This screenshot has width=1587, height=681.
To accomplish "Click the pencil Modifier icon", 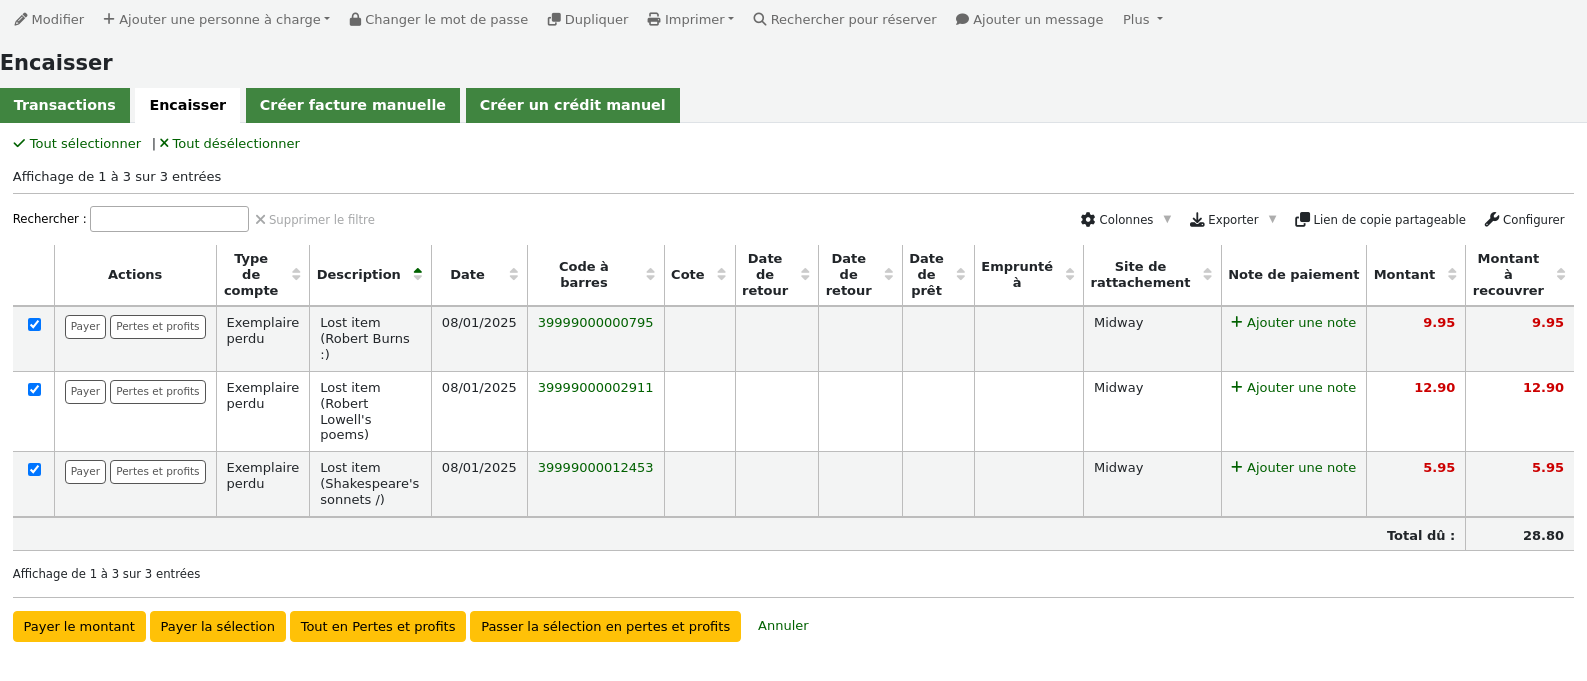I will coord(21,19).
